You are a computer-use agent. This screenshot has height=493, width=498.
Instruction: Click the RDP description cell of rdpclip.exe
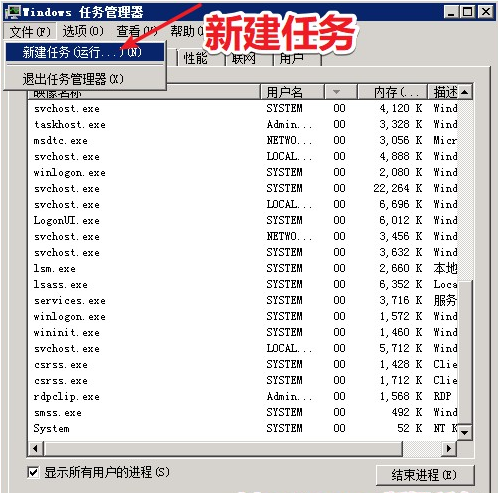click(442, 396)
